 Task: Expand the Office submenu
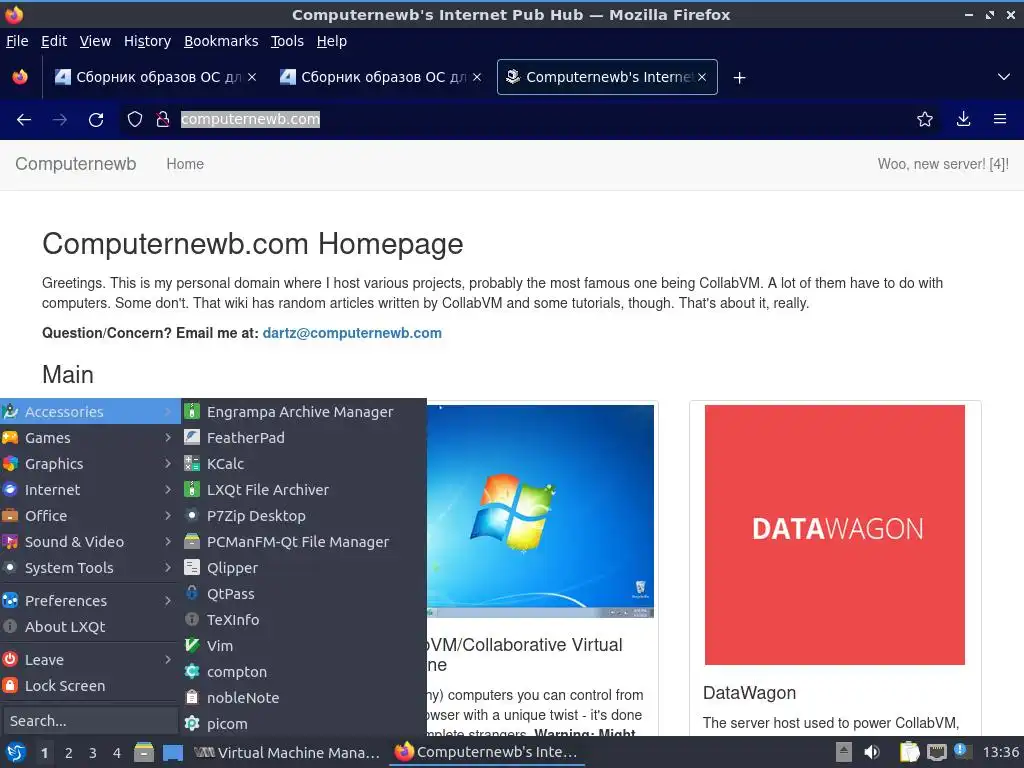click(x=90, y=516)
